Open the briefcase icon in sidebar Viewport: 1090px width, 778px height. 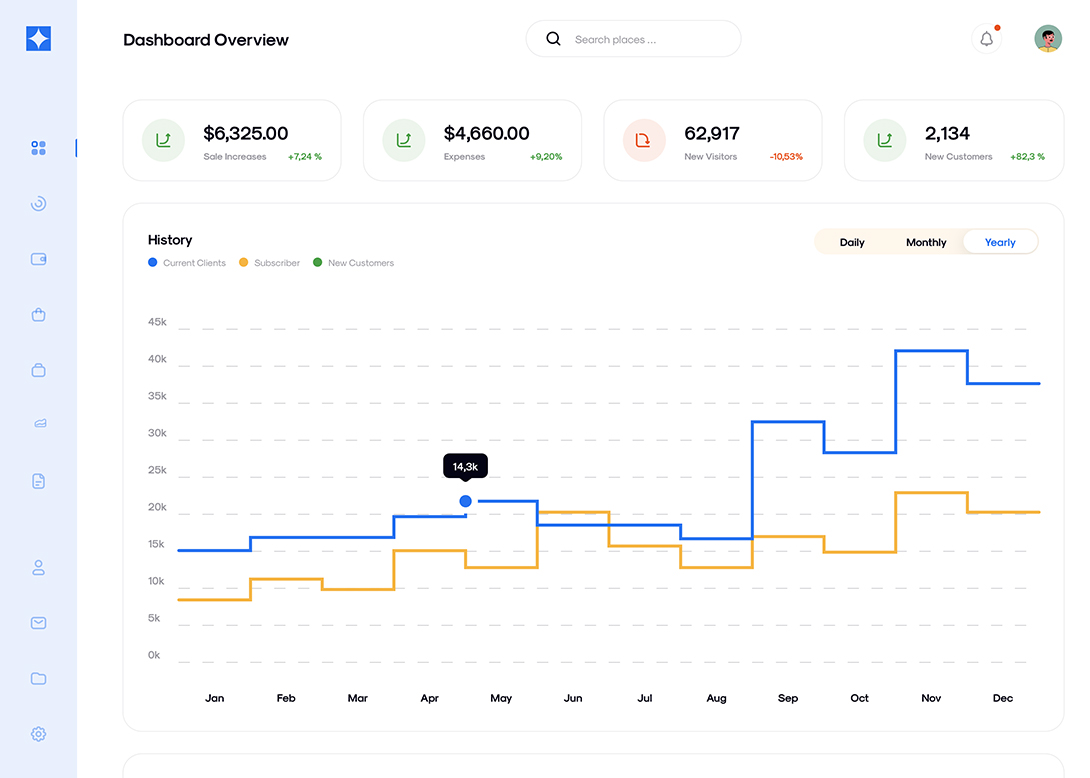pos(38,370)
